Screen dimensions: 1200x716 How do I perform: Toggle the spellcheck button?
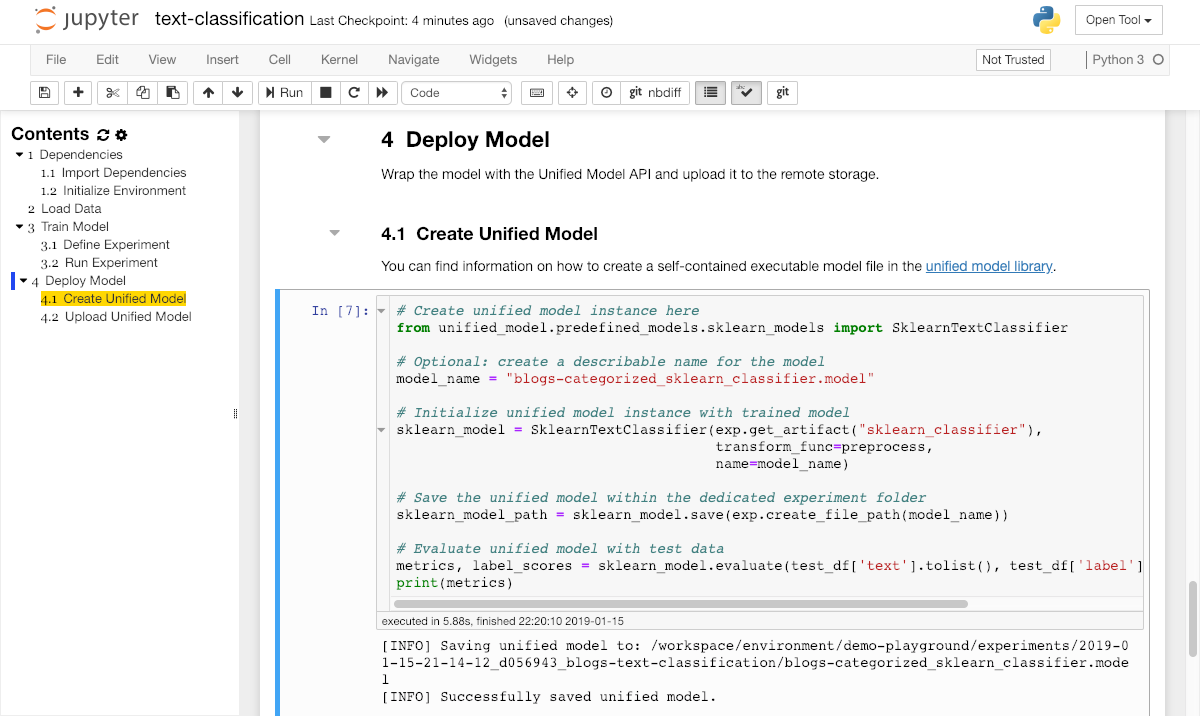(x=747, y=93)
